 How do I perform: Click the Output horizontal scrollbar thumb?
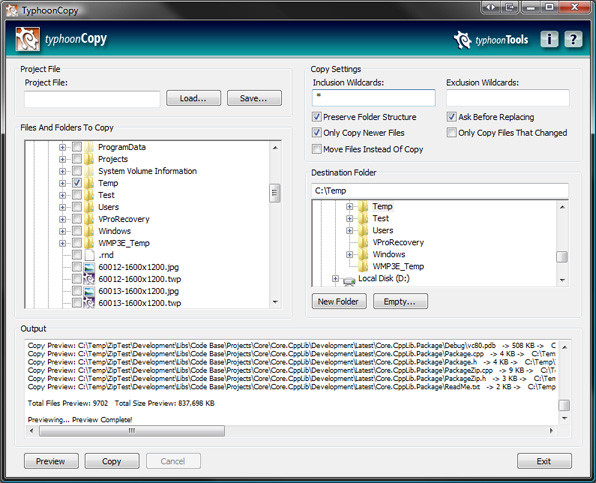coord(132,431)
